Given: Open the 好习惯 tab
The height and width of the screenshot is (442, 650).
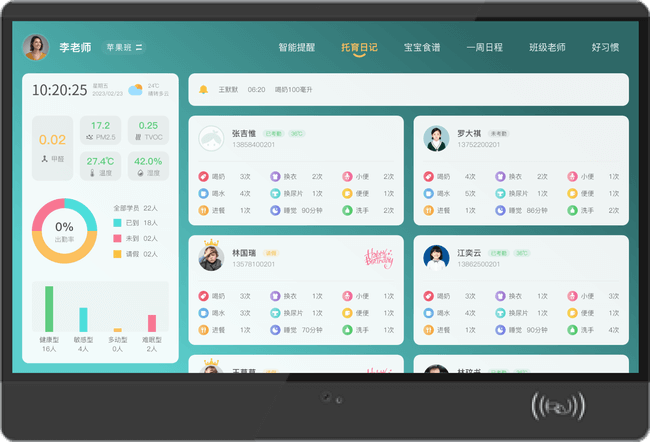Looking at the screenshot, I should coord(606,47).
